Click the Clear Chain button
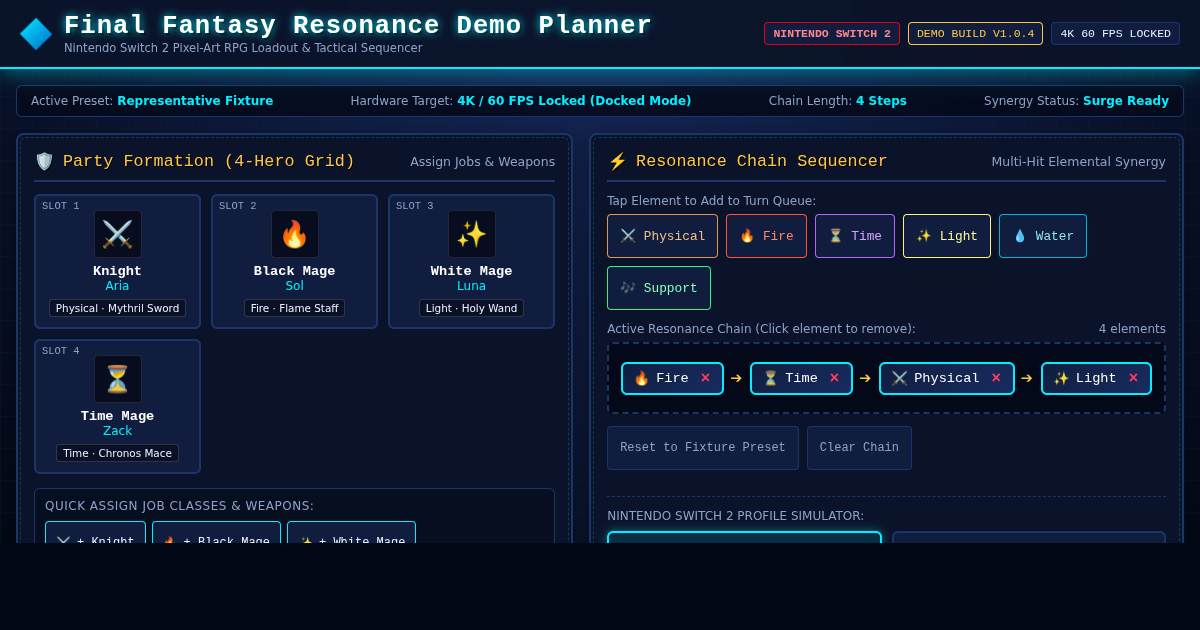The width and height of the screenshot is (1200, 630). 859,448
